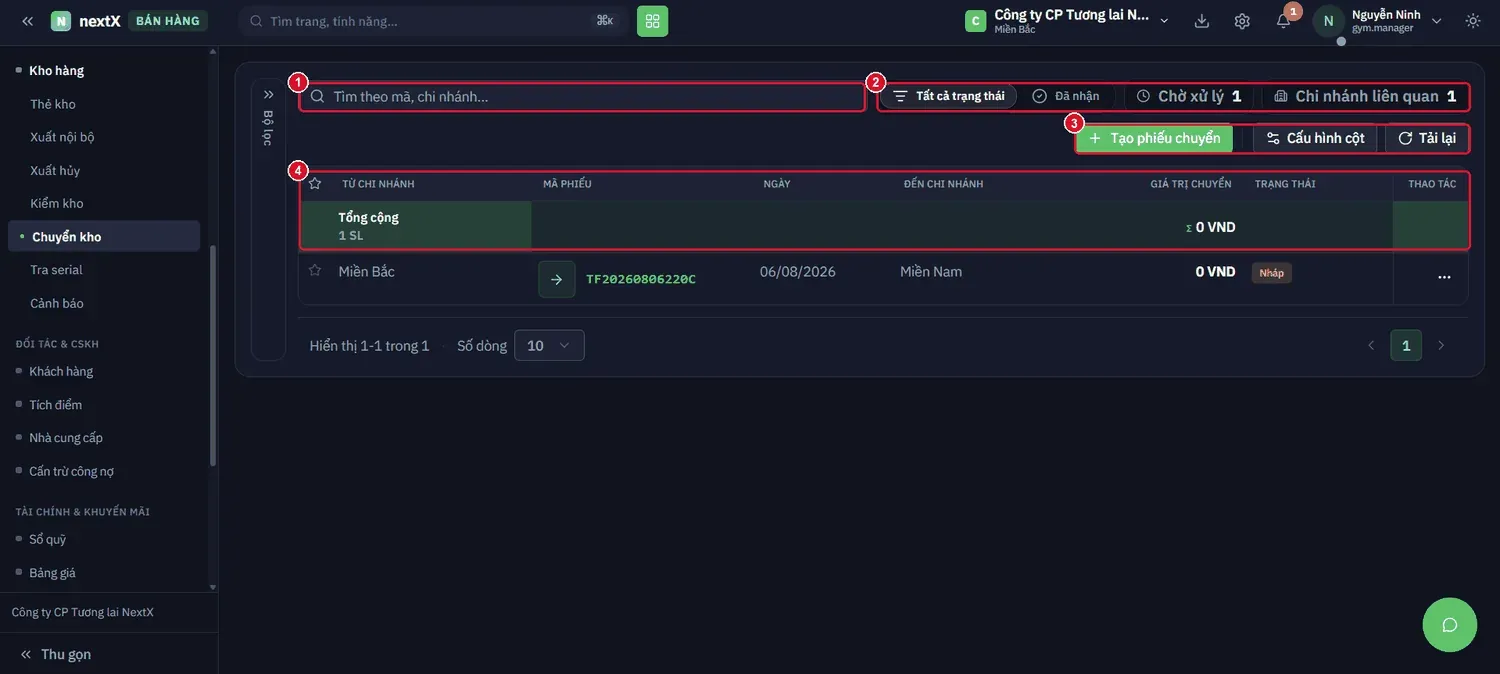The height and width of the screenshot is (674, 1500).
Task: Open the three-dot actions for Miền Bắc row
Action: [x=1444, y=277]
